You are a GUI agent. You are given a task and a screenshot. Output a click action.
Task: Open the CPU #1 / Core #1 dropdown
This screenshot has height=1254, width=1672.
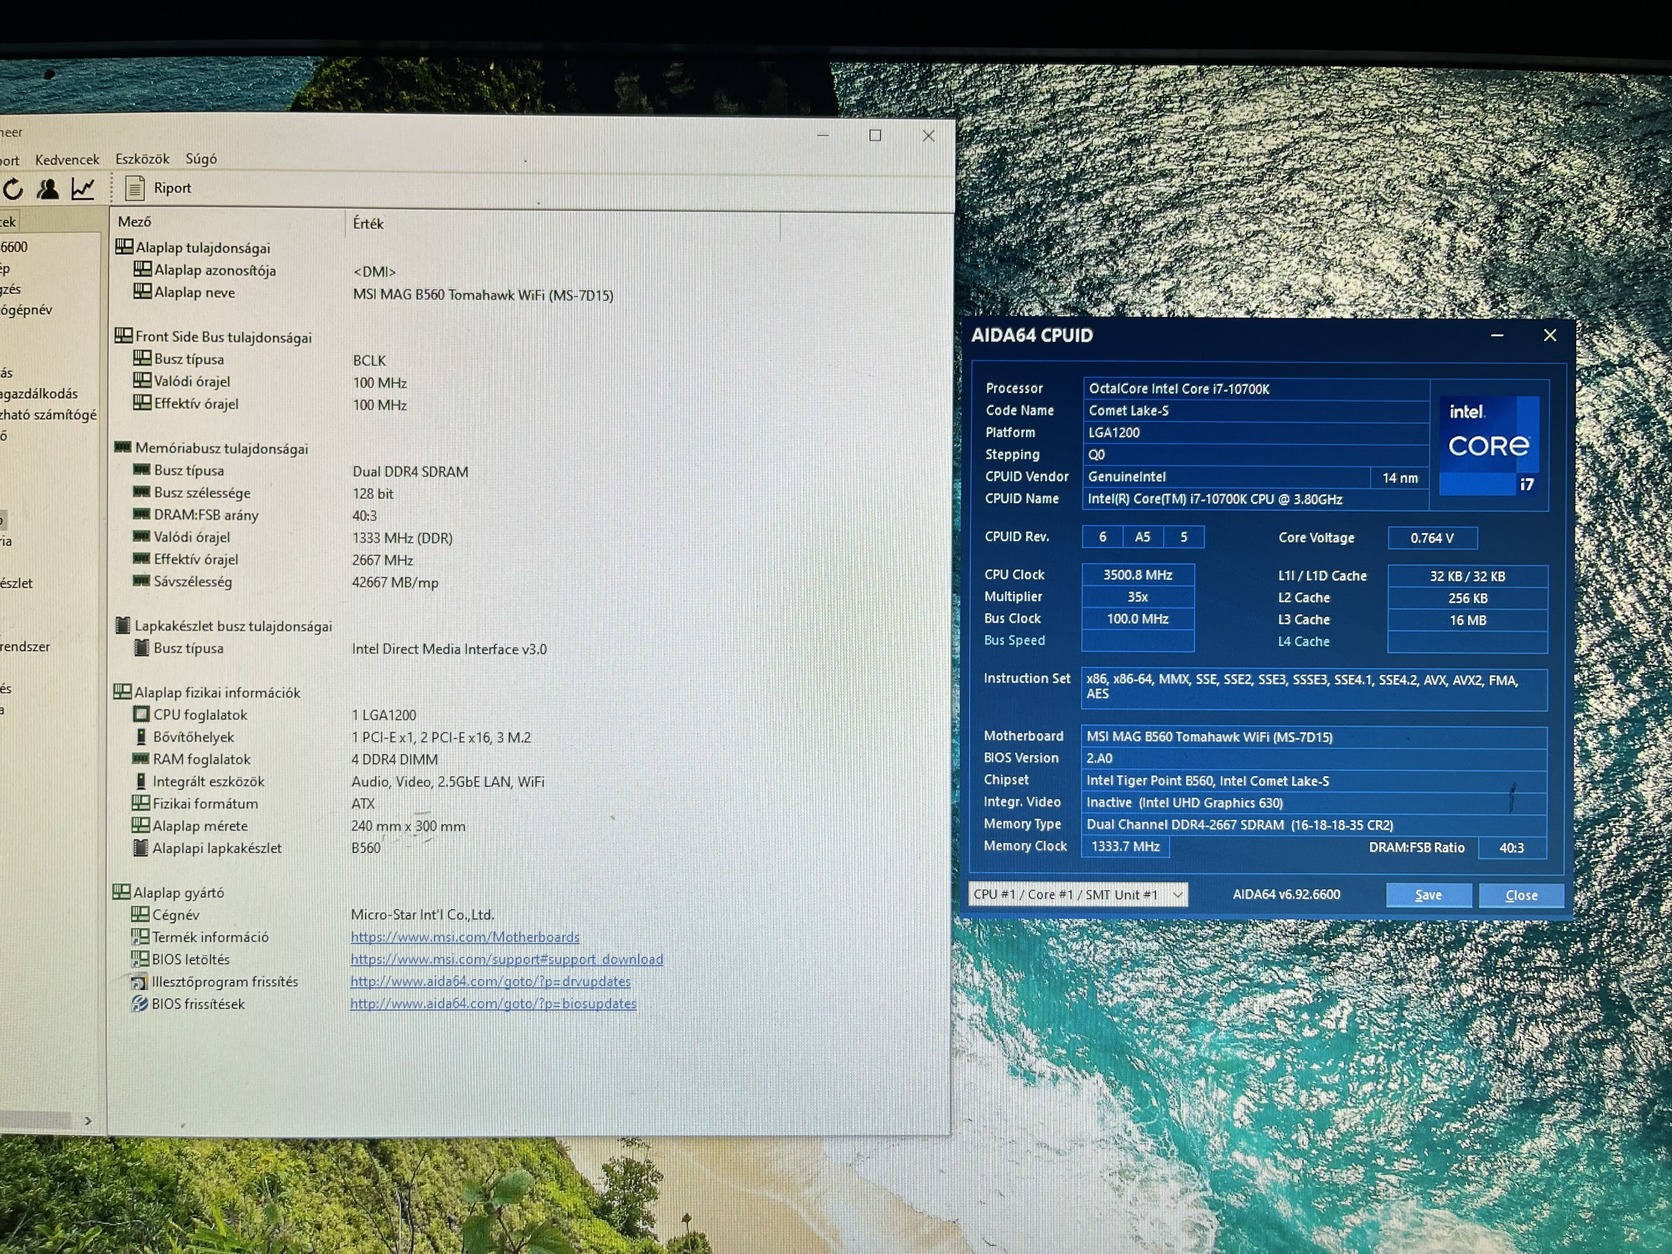(1078, 894)
